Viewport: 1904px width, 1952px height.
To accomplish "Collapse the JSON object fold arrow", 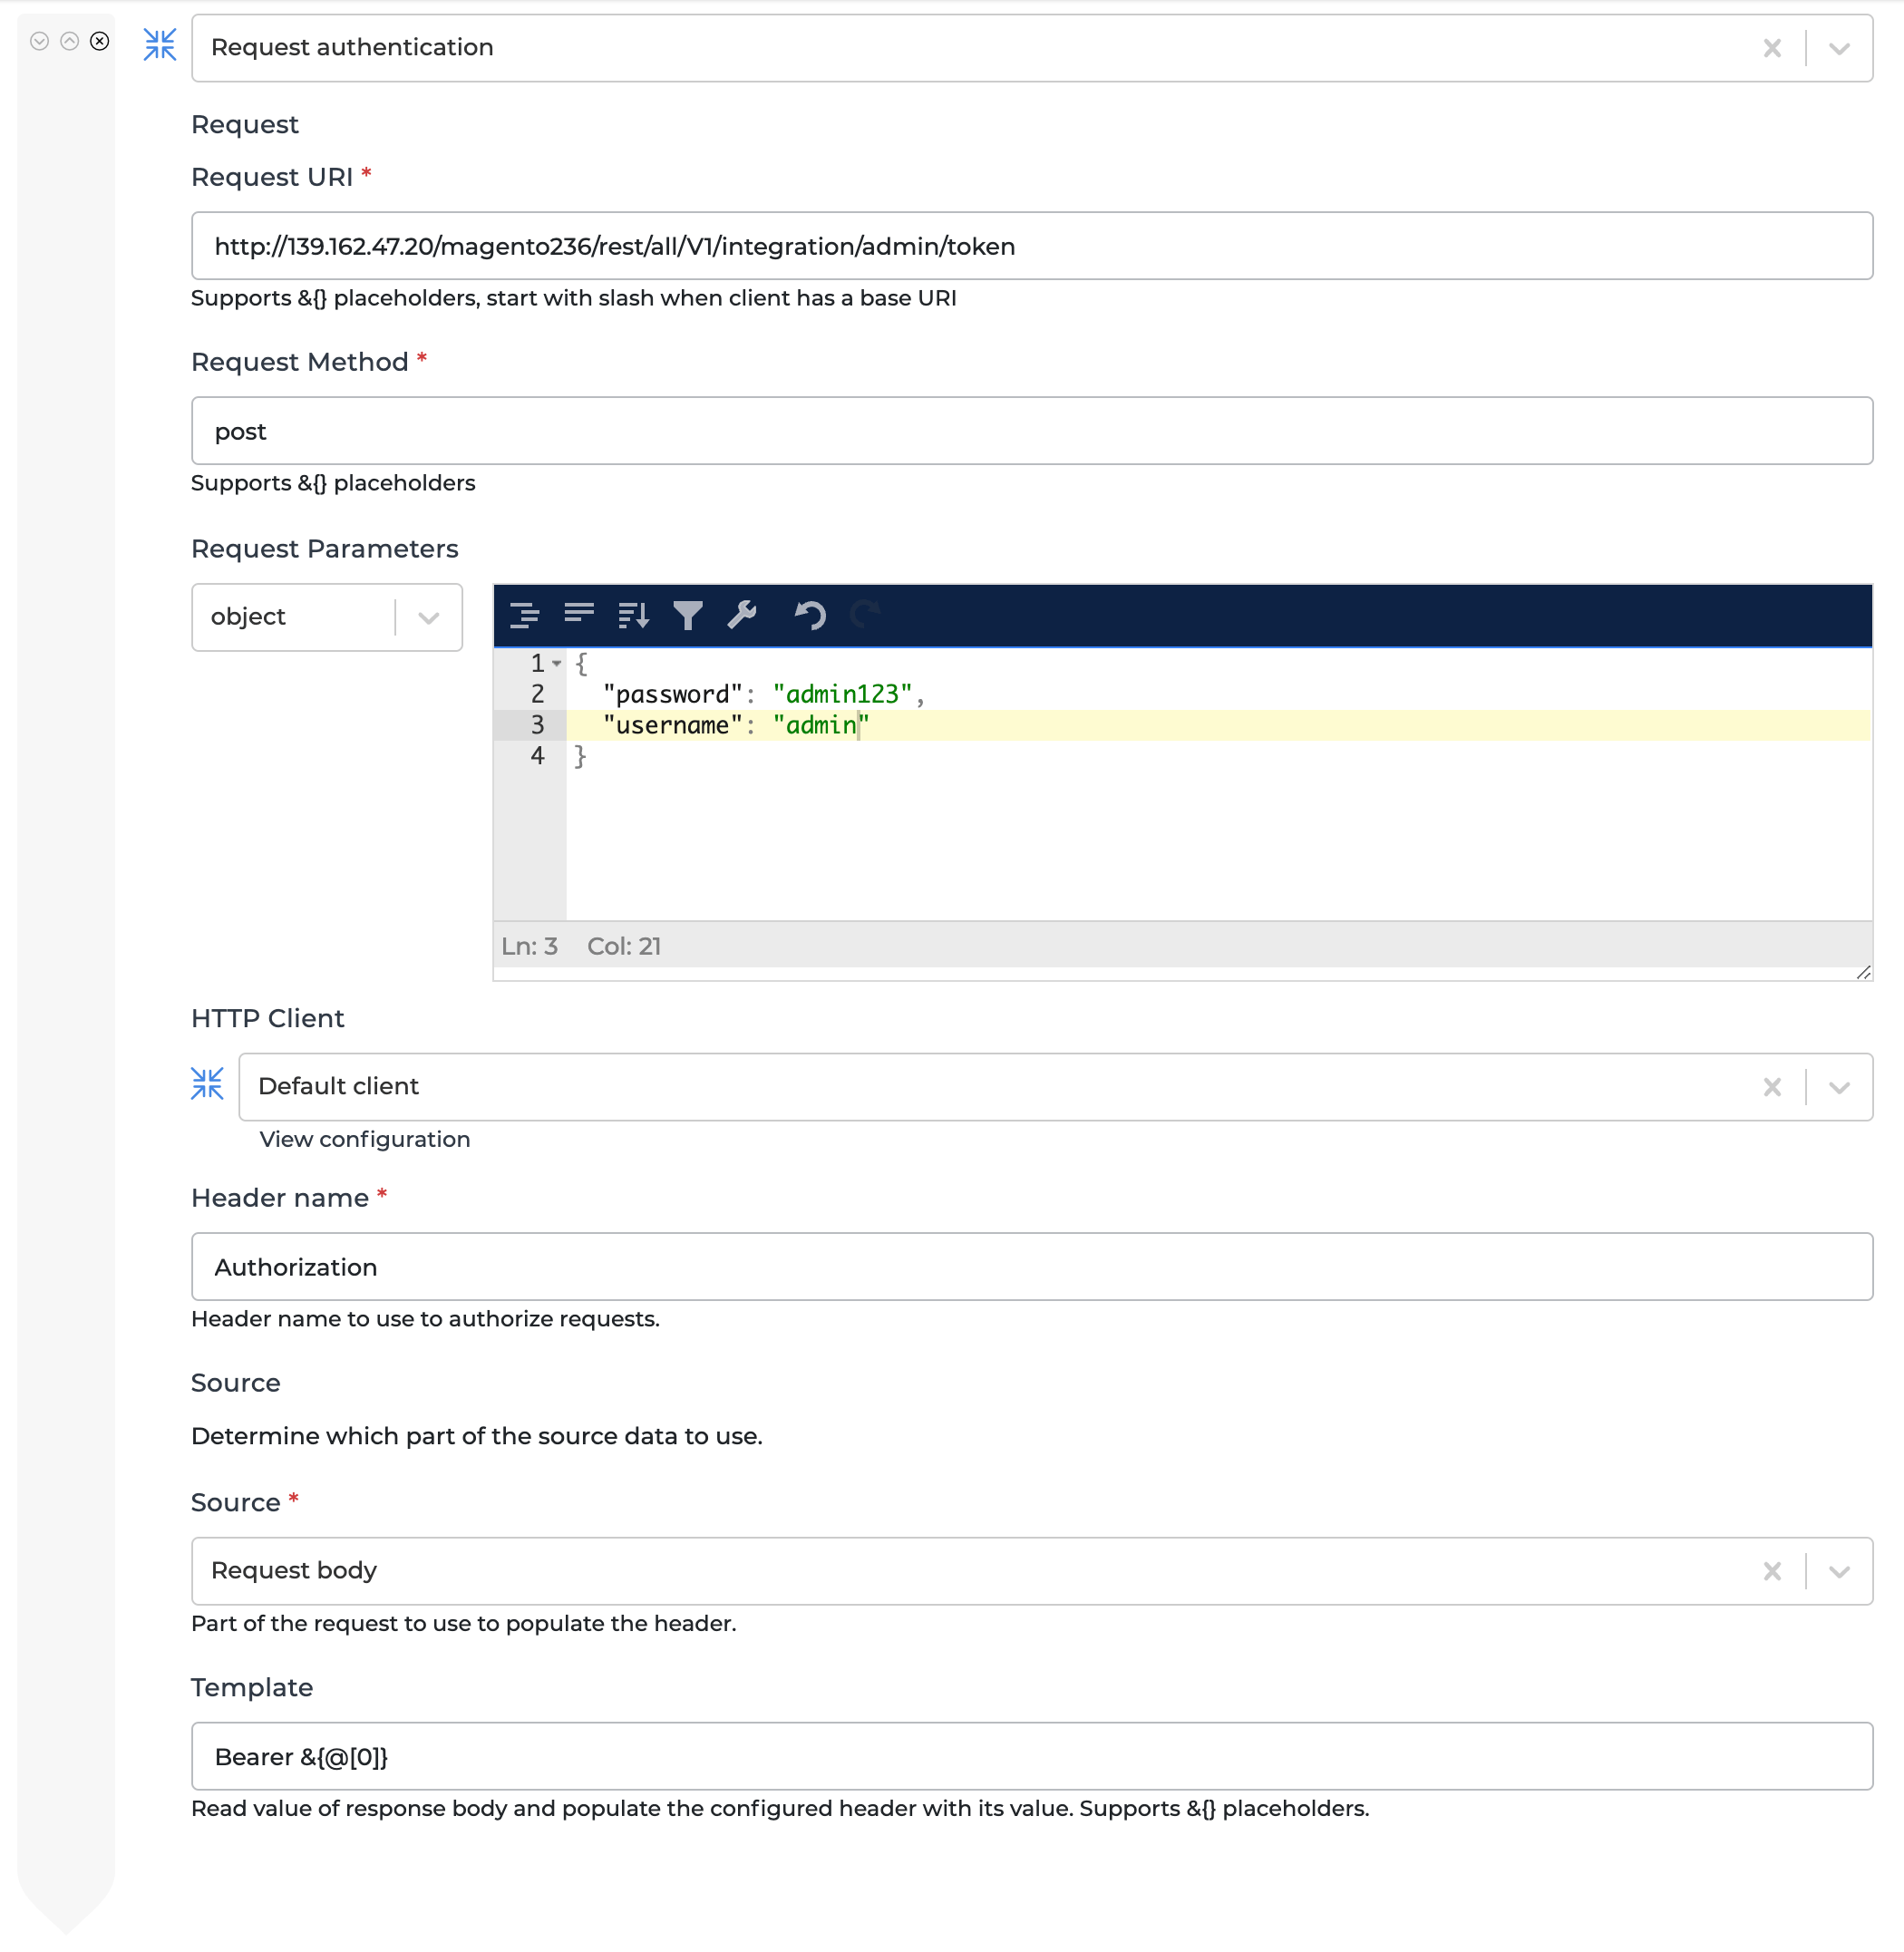I will click(x=557, y=663).
